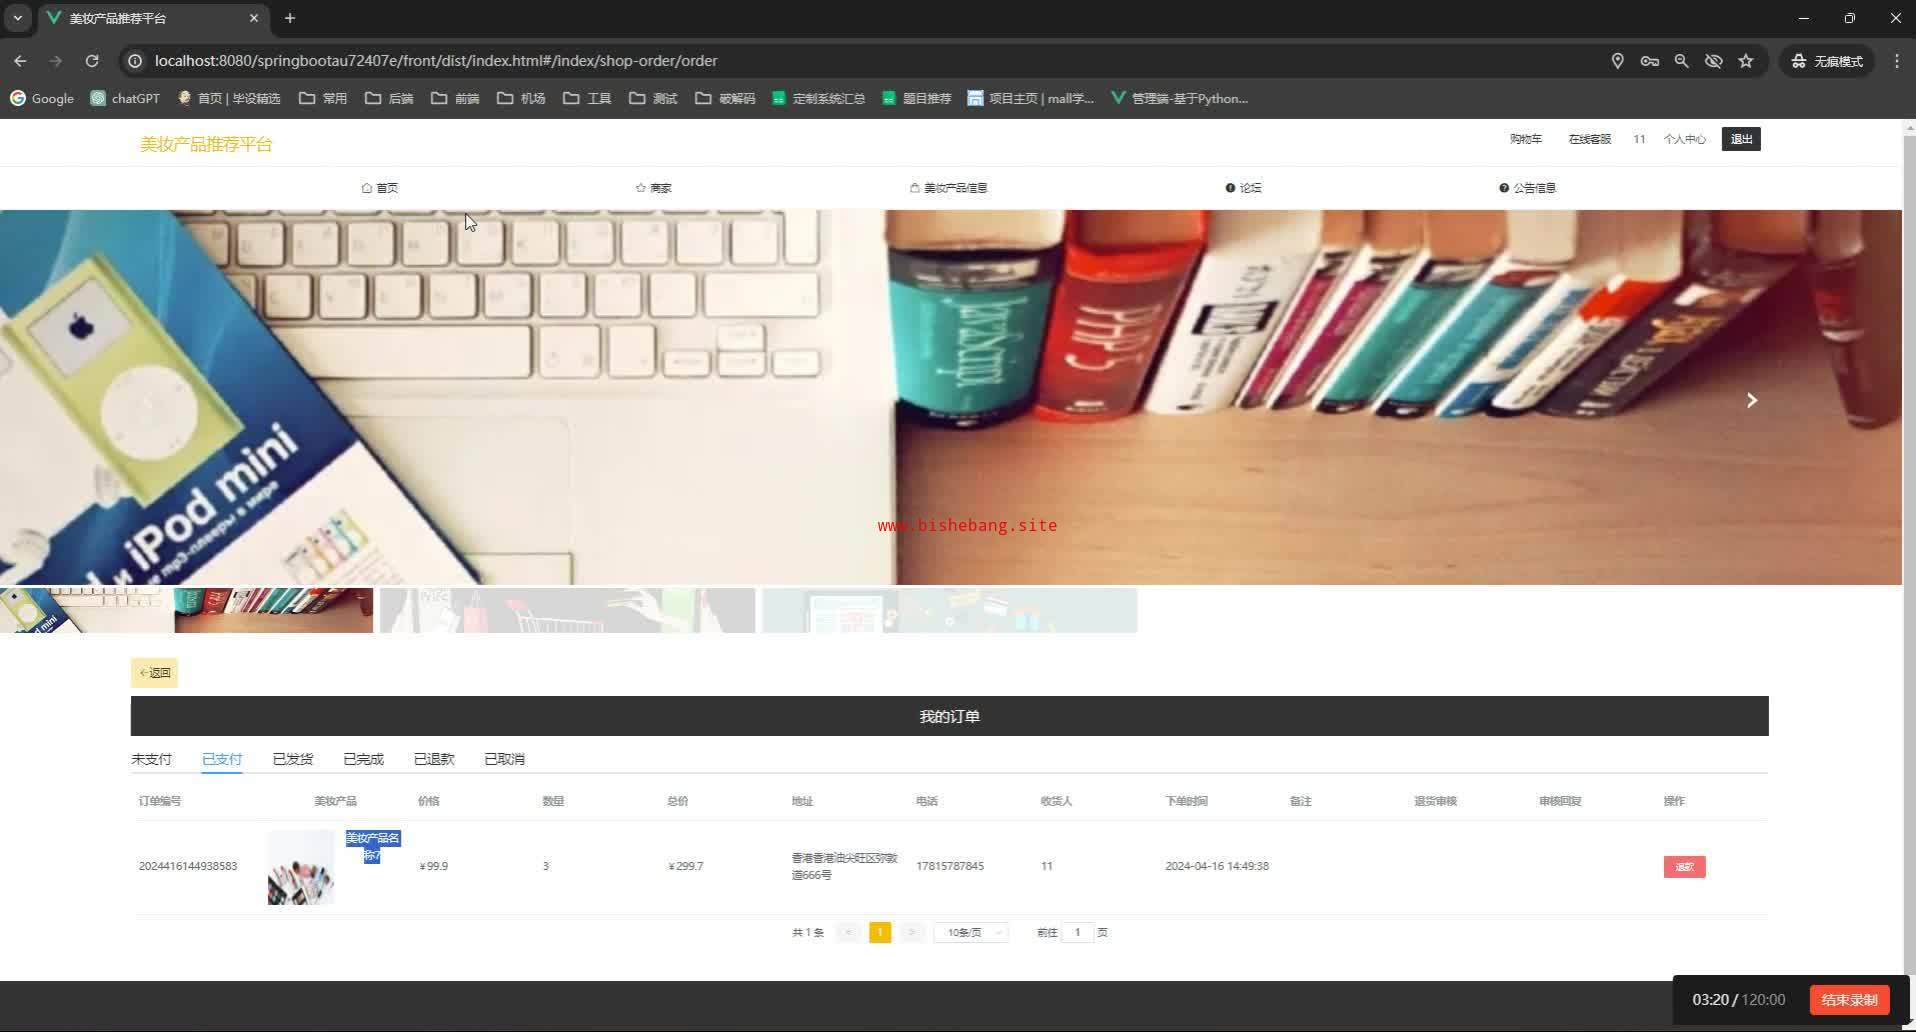
Task: Open the 购物车 shopping cart link
Action: click(1526, 139)
